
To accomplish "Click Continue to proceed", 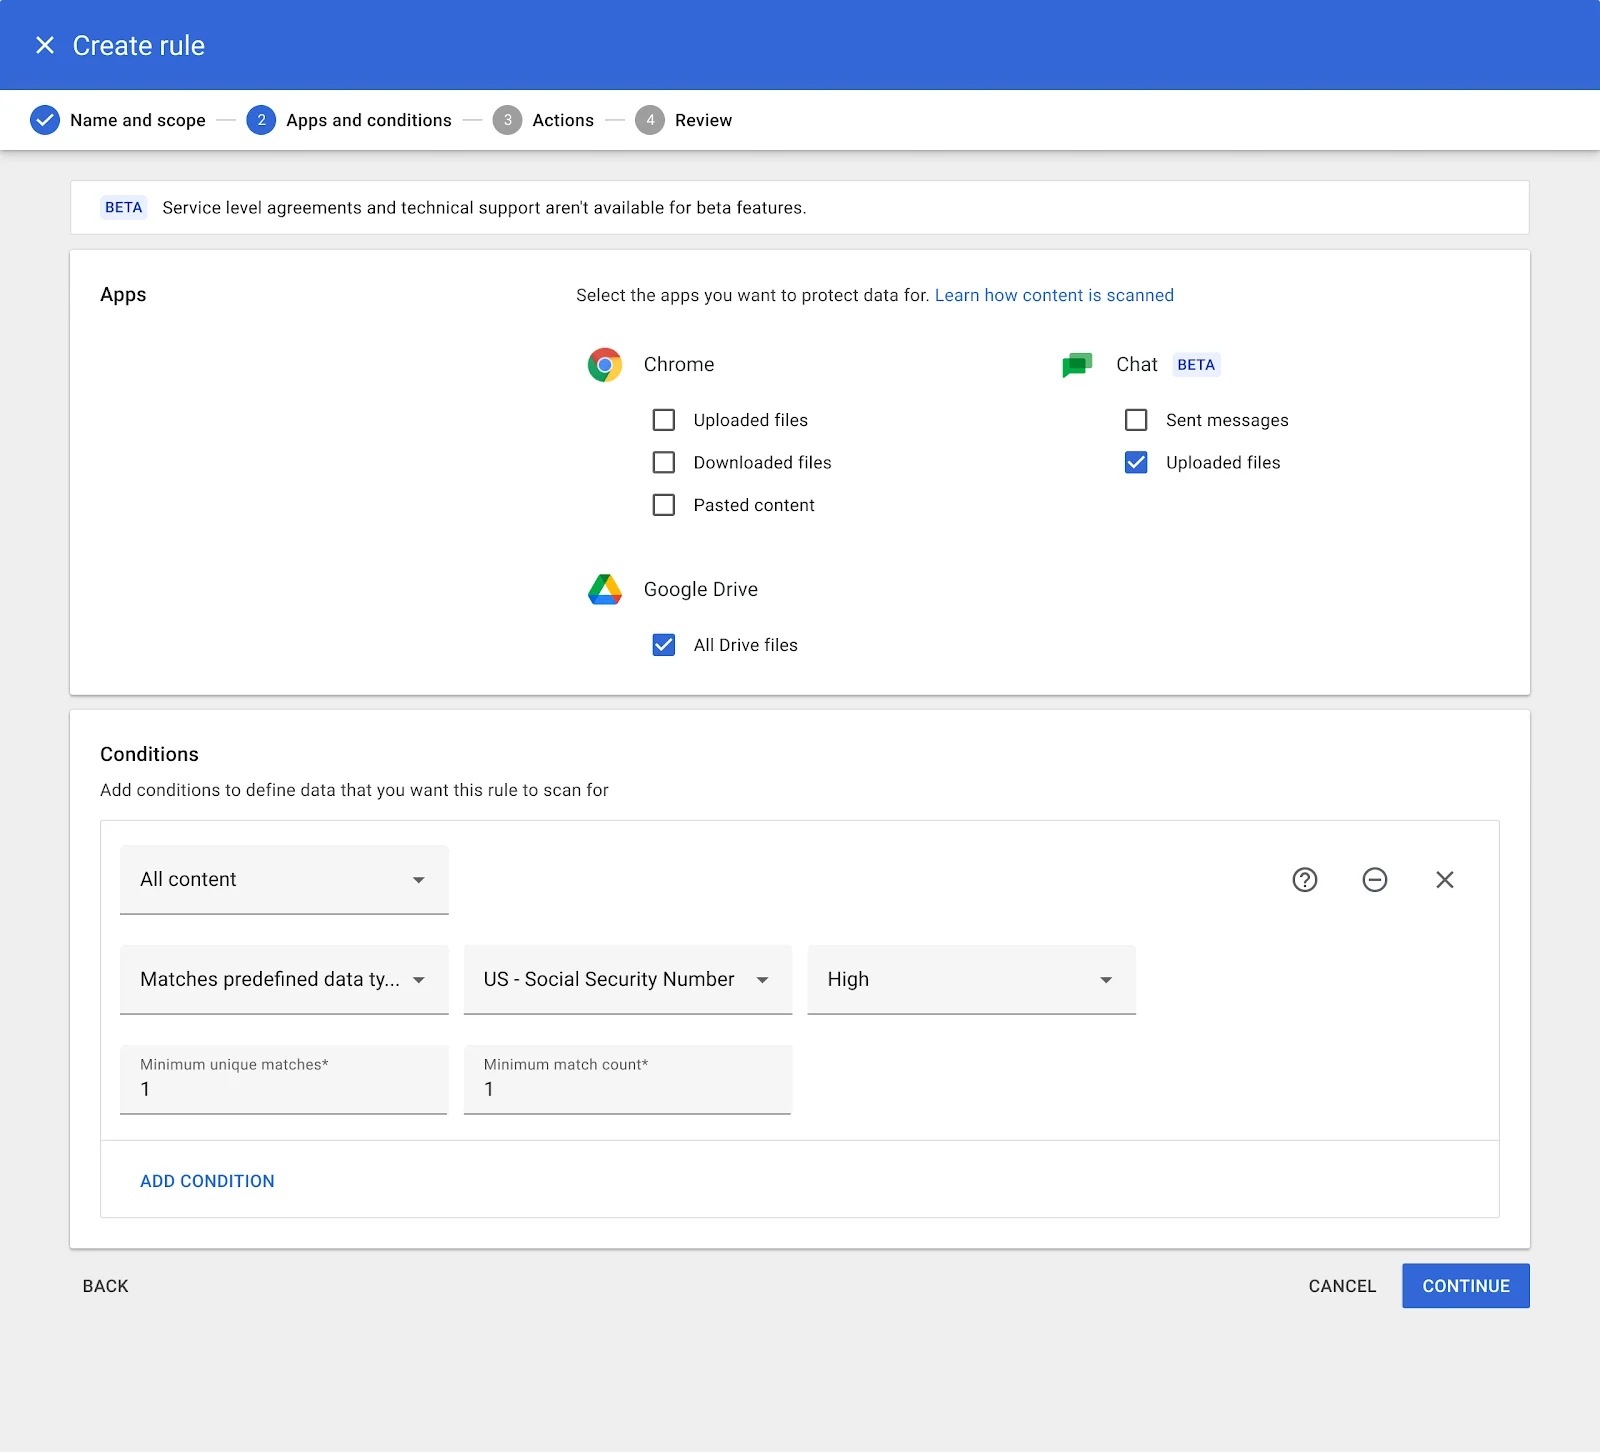I will click(x=1465, y=1286).
